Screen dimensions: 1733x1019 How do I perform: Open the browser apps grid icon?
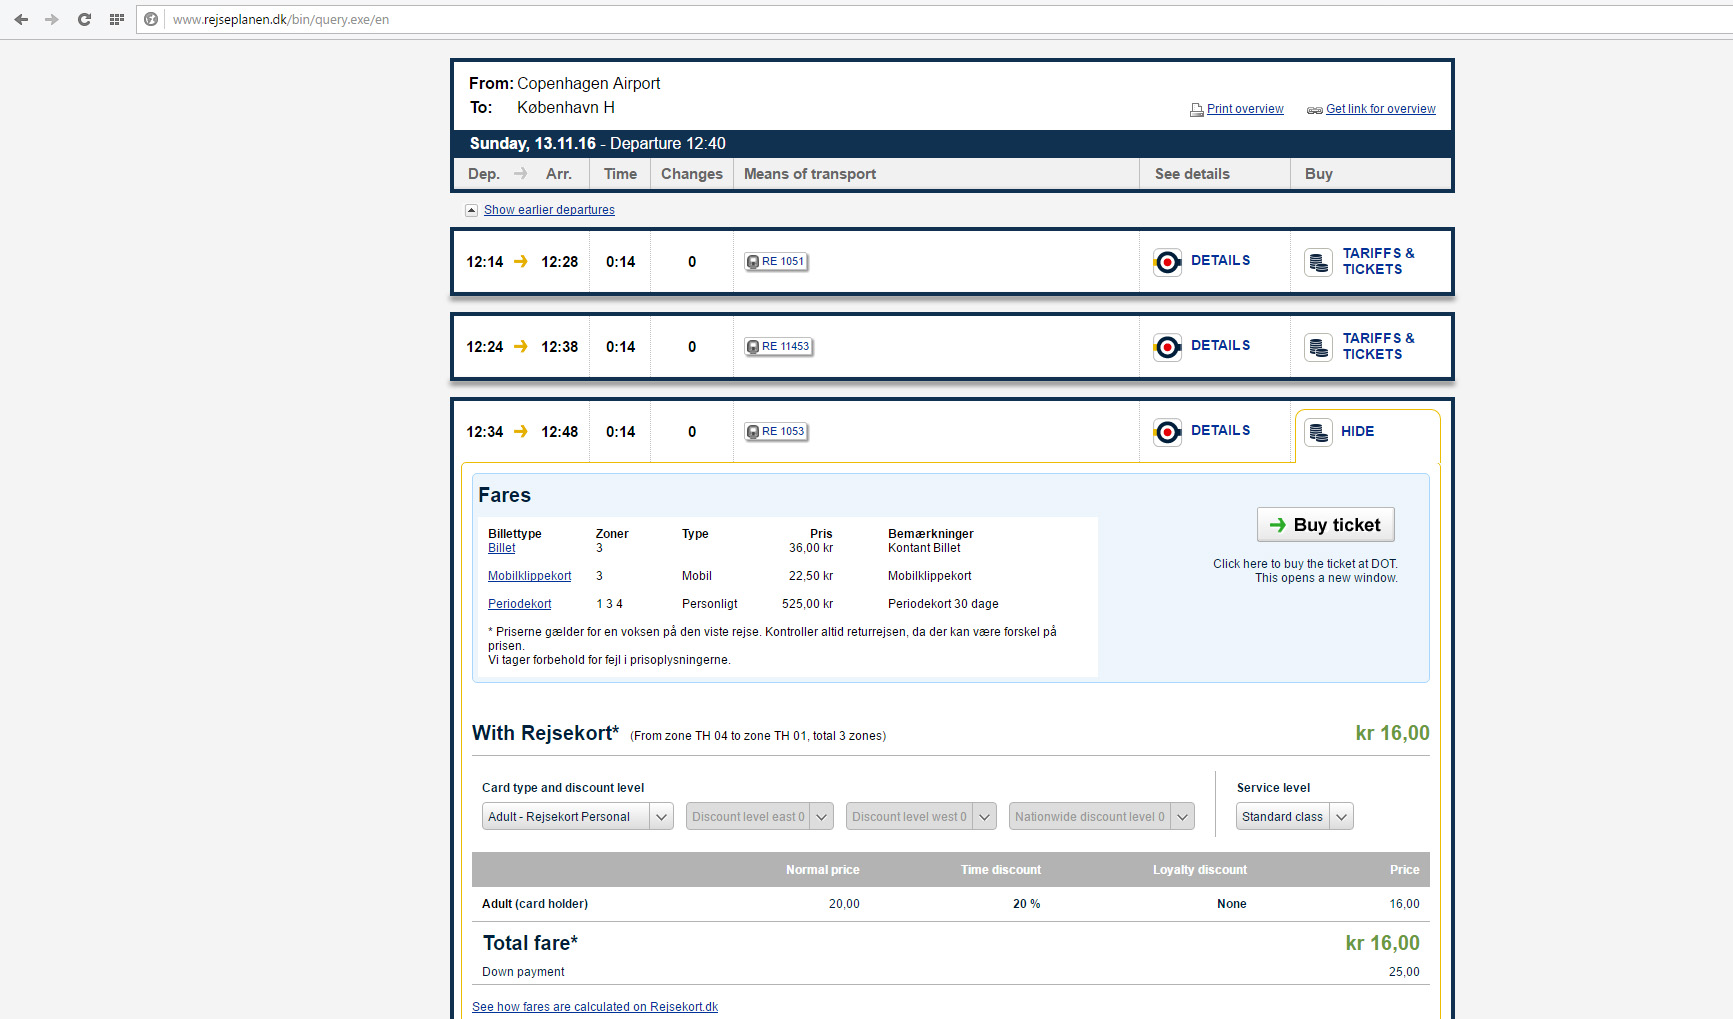pyautogui.click(x=116, y=19)
